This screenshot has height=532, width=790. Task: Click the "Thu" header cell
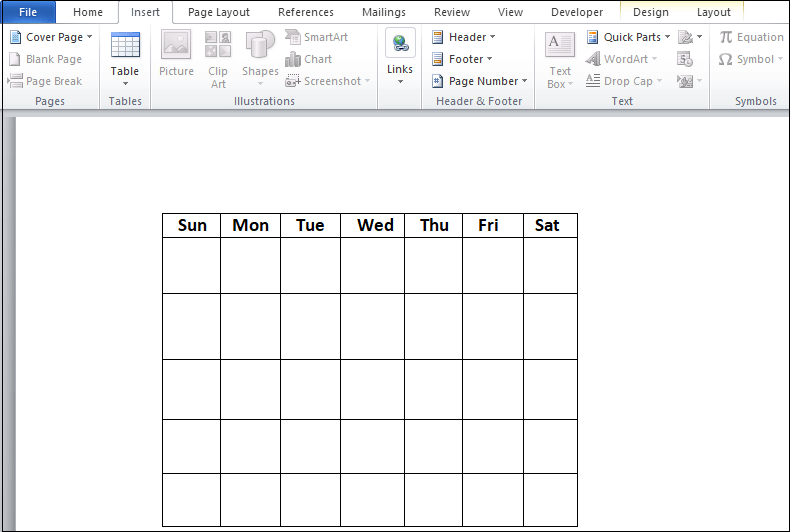click(433, 225)
